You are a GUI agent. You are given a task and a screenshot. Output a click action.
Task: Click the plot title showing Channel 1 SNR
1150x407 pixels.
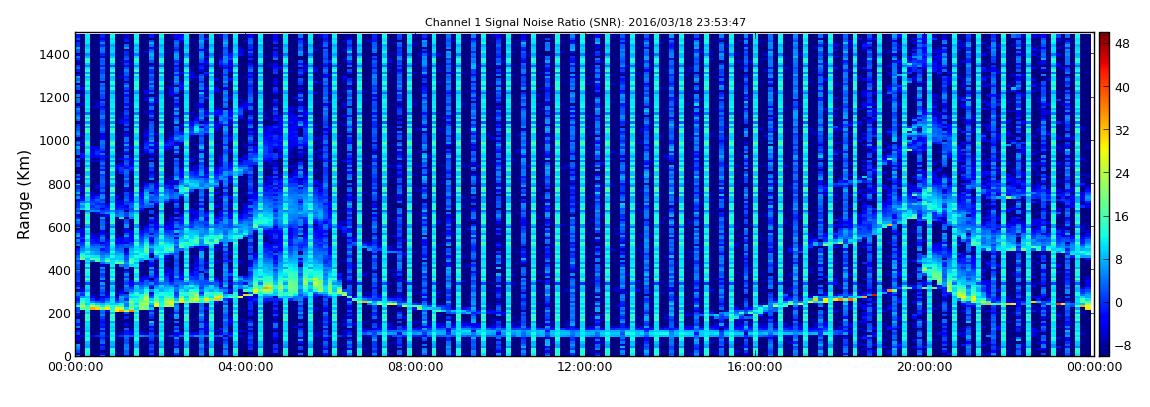click(x=585, y=22)
